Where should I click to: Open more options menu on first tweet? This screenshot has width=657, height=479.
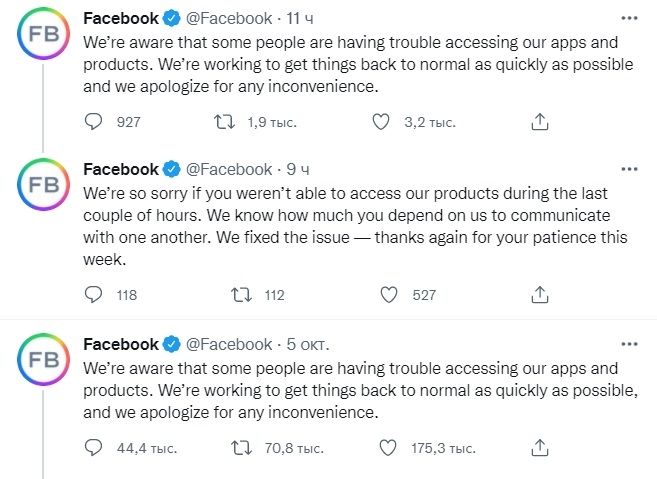tap(628, 18)
